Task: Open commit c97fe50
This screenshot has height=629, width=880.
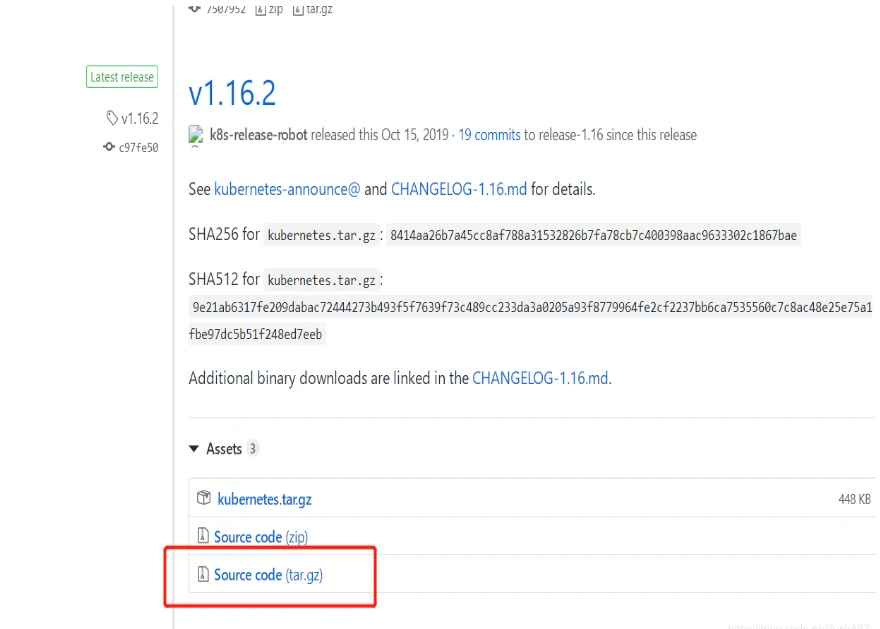Action: [x=138, y=148]
